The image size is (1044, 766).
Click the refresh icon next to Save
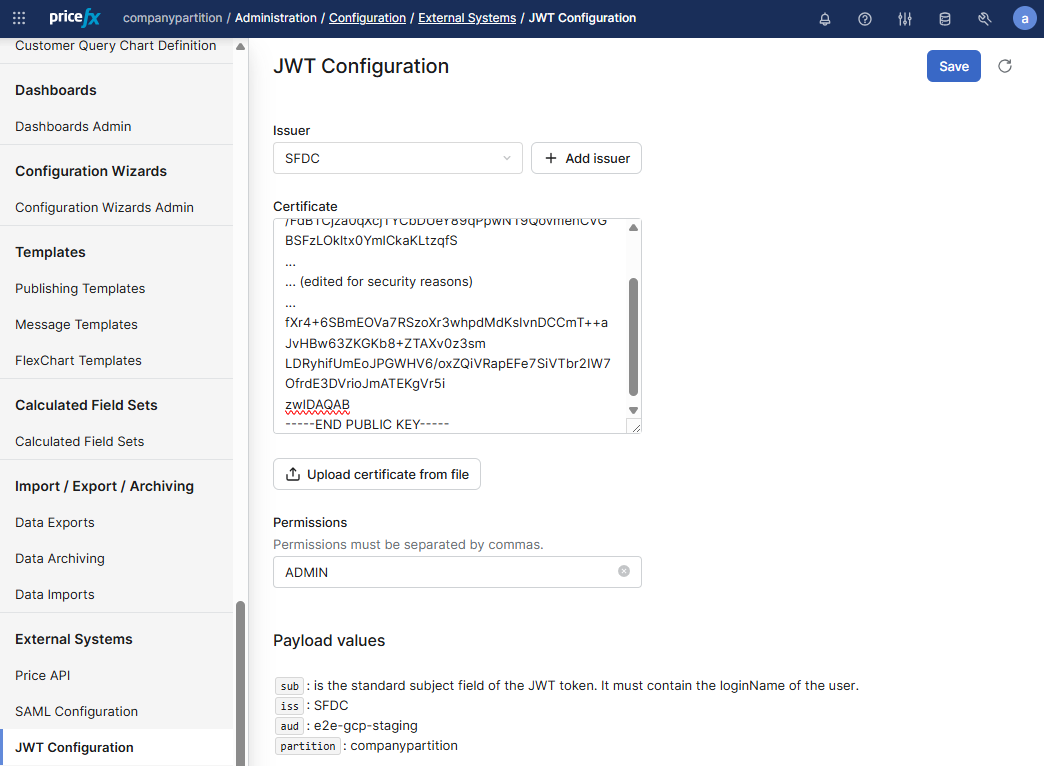point(1005,66)
